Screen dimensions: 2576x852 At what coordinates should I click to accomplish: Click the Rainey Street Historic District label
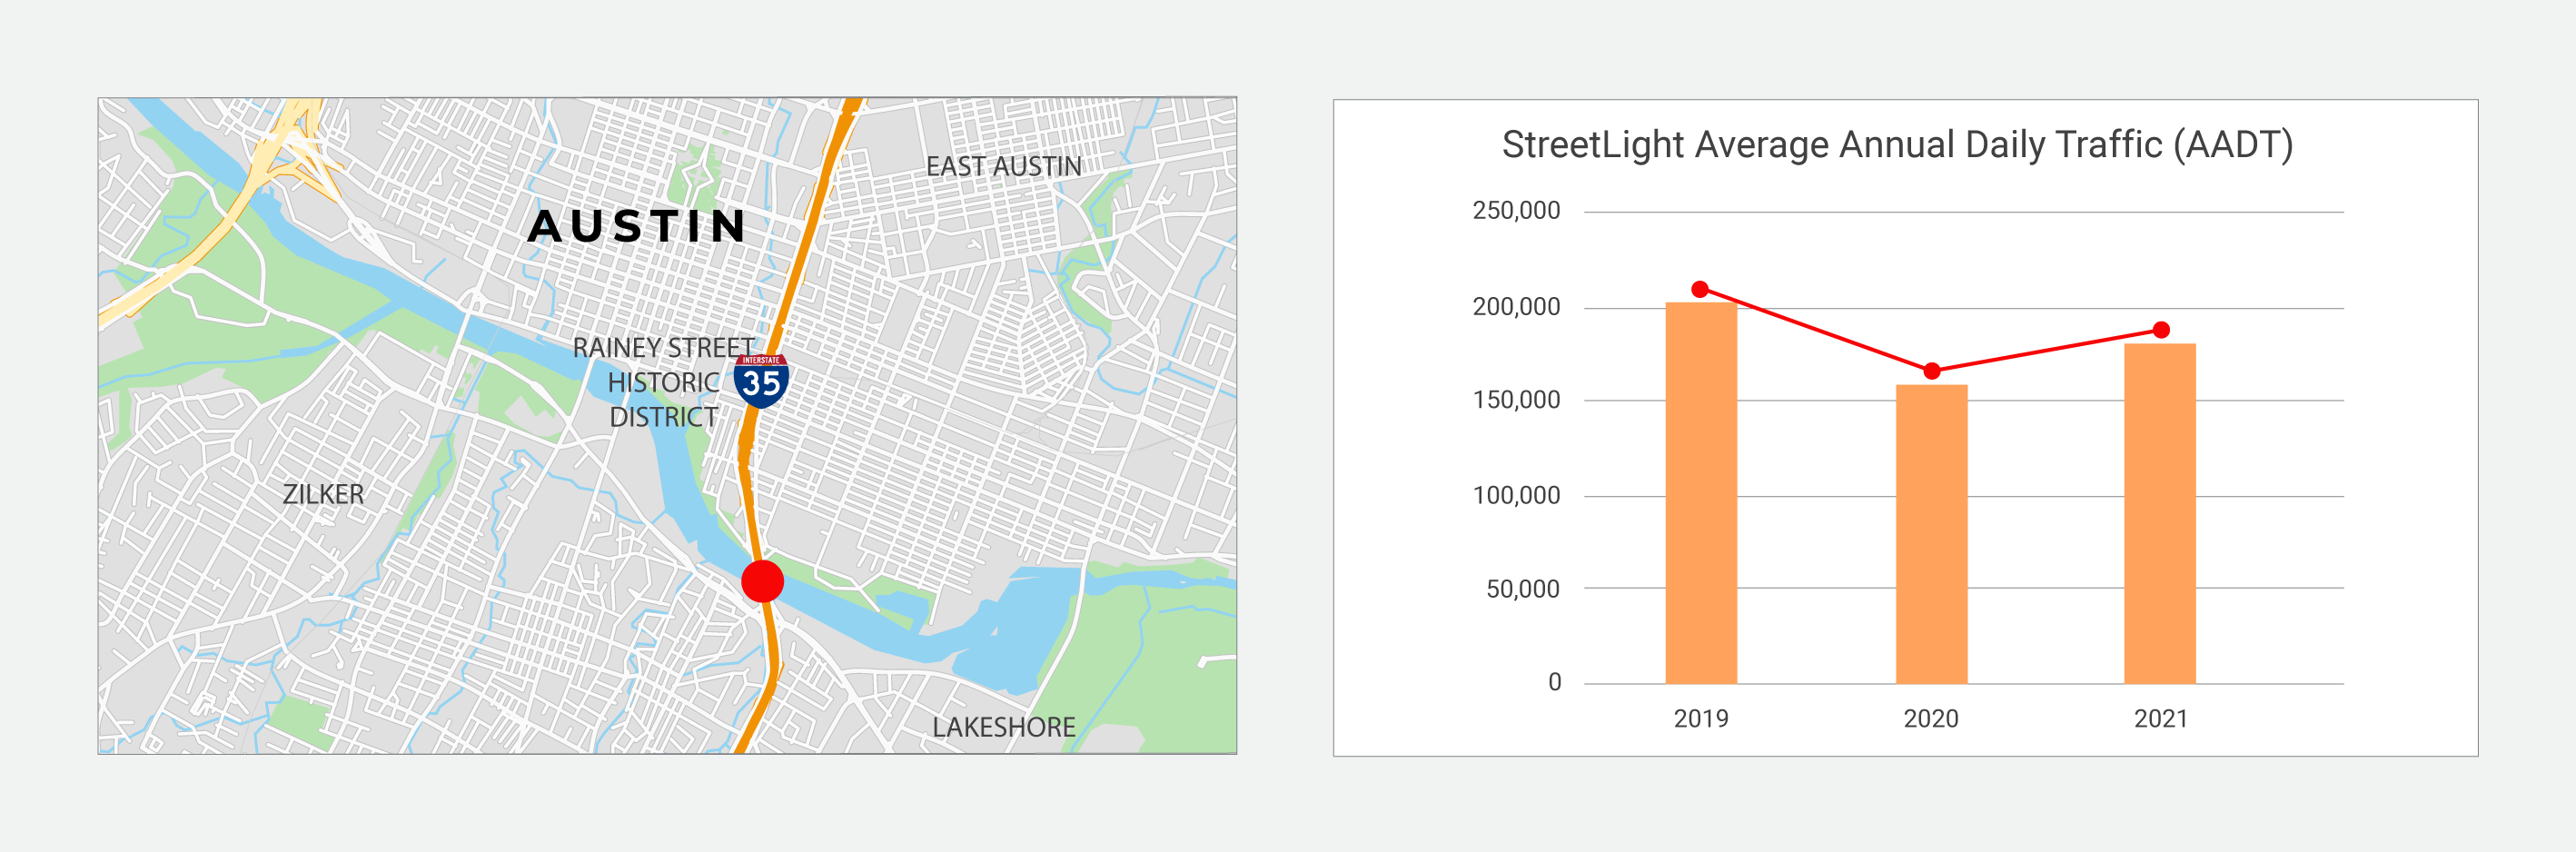point(663,382)
